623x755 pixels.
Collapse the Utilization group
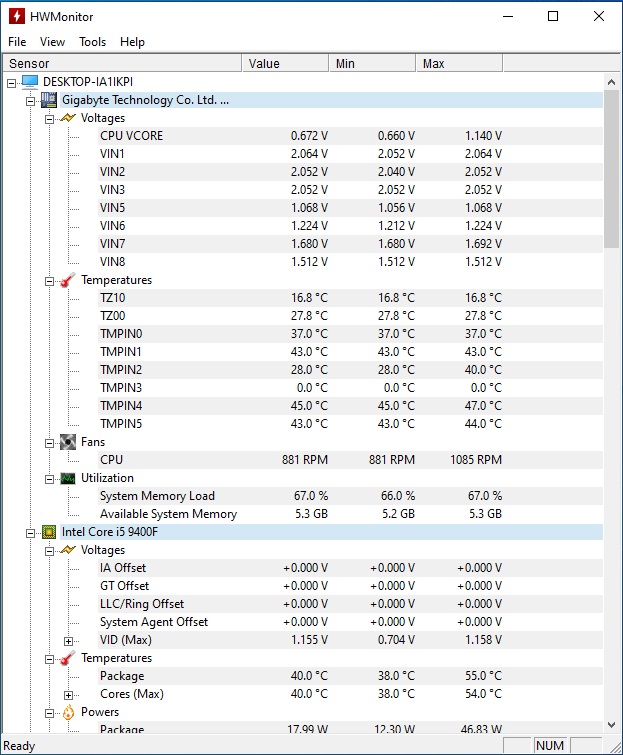tap(49, 479)
